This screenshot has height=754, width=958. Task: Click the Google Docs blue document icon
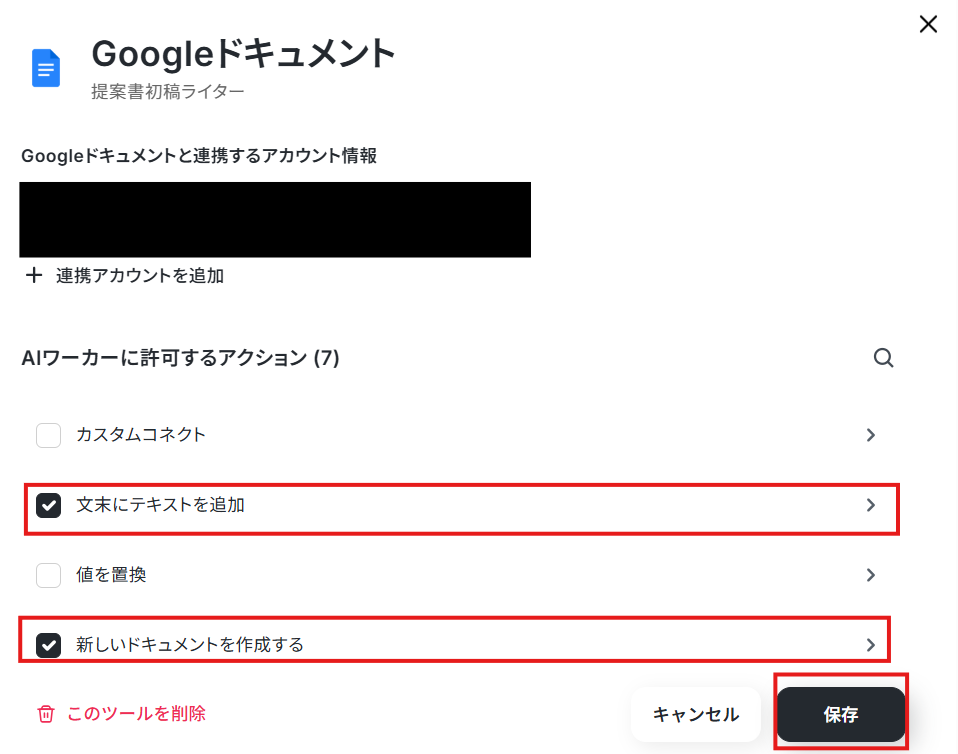(x=46, y=68)
